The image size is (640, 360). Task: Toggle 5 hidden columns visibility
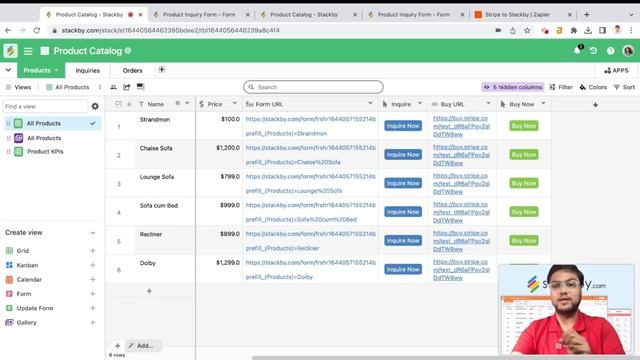pyautogui.click(x=513, y=87)
